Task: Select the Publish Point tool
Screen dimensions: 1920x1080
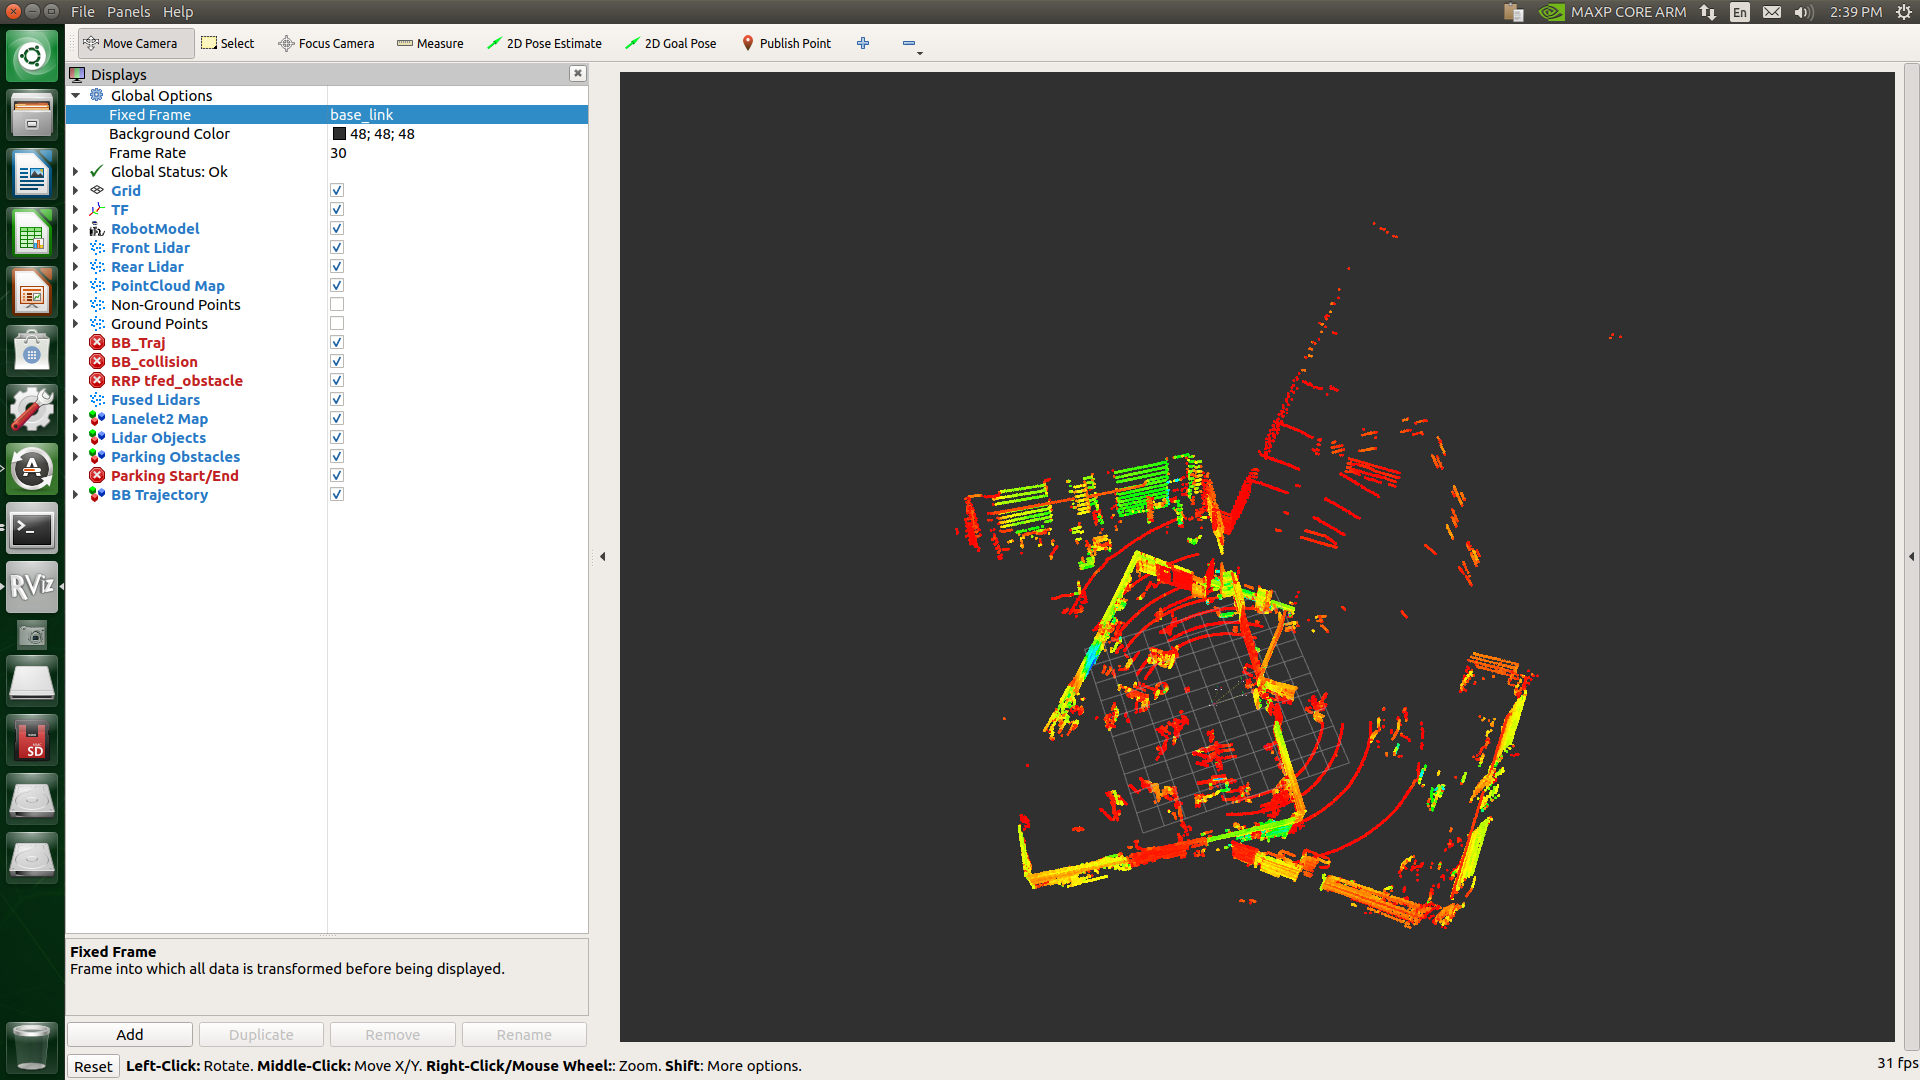Action: click(786, 43)
